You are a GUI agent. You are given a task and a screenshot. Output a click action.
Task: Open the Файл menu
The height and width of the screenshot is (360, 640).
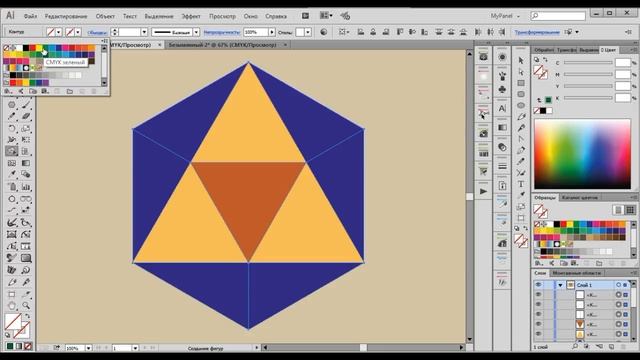30,16
